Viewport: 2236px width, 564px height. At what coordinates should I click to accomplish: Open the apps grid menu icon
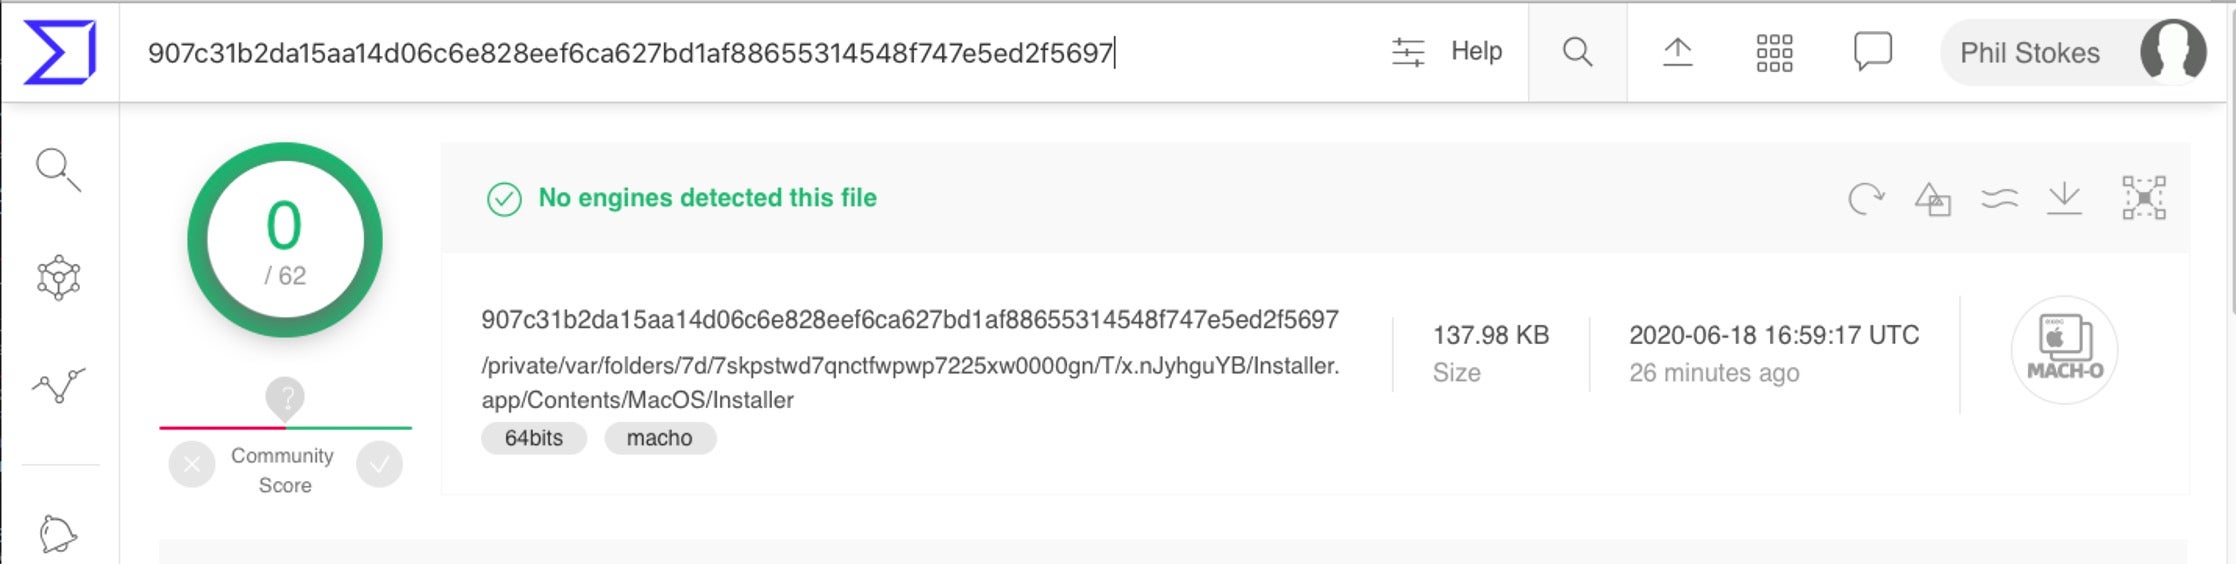[1774, 52]
